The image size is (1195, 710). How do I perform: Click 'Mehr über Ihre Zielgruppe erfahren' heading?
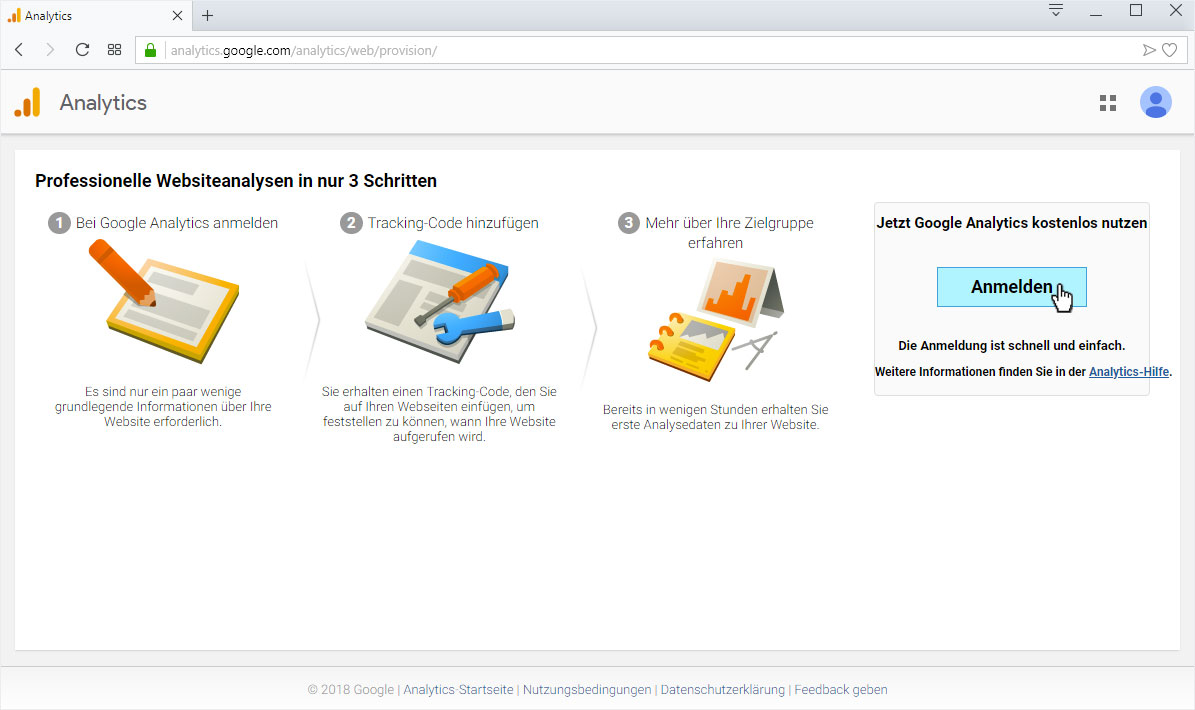tap(729, 233)
